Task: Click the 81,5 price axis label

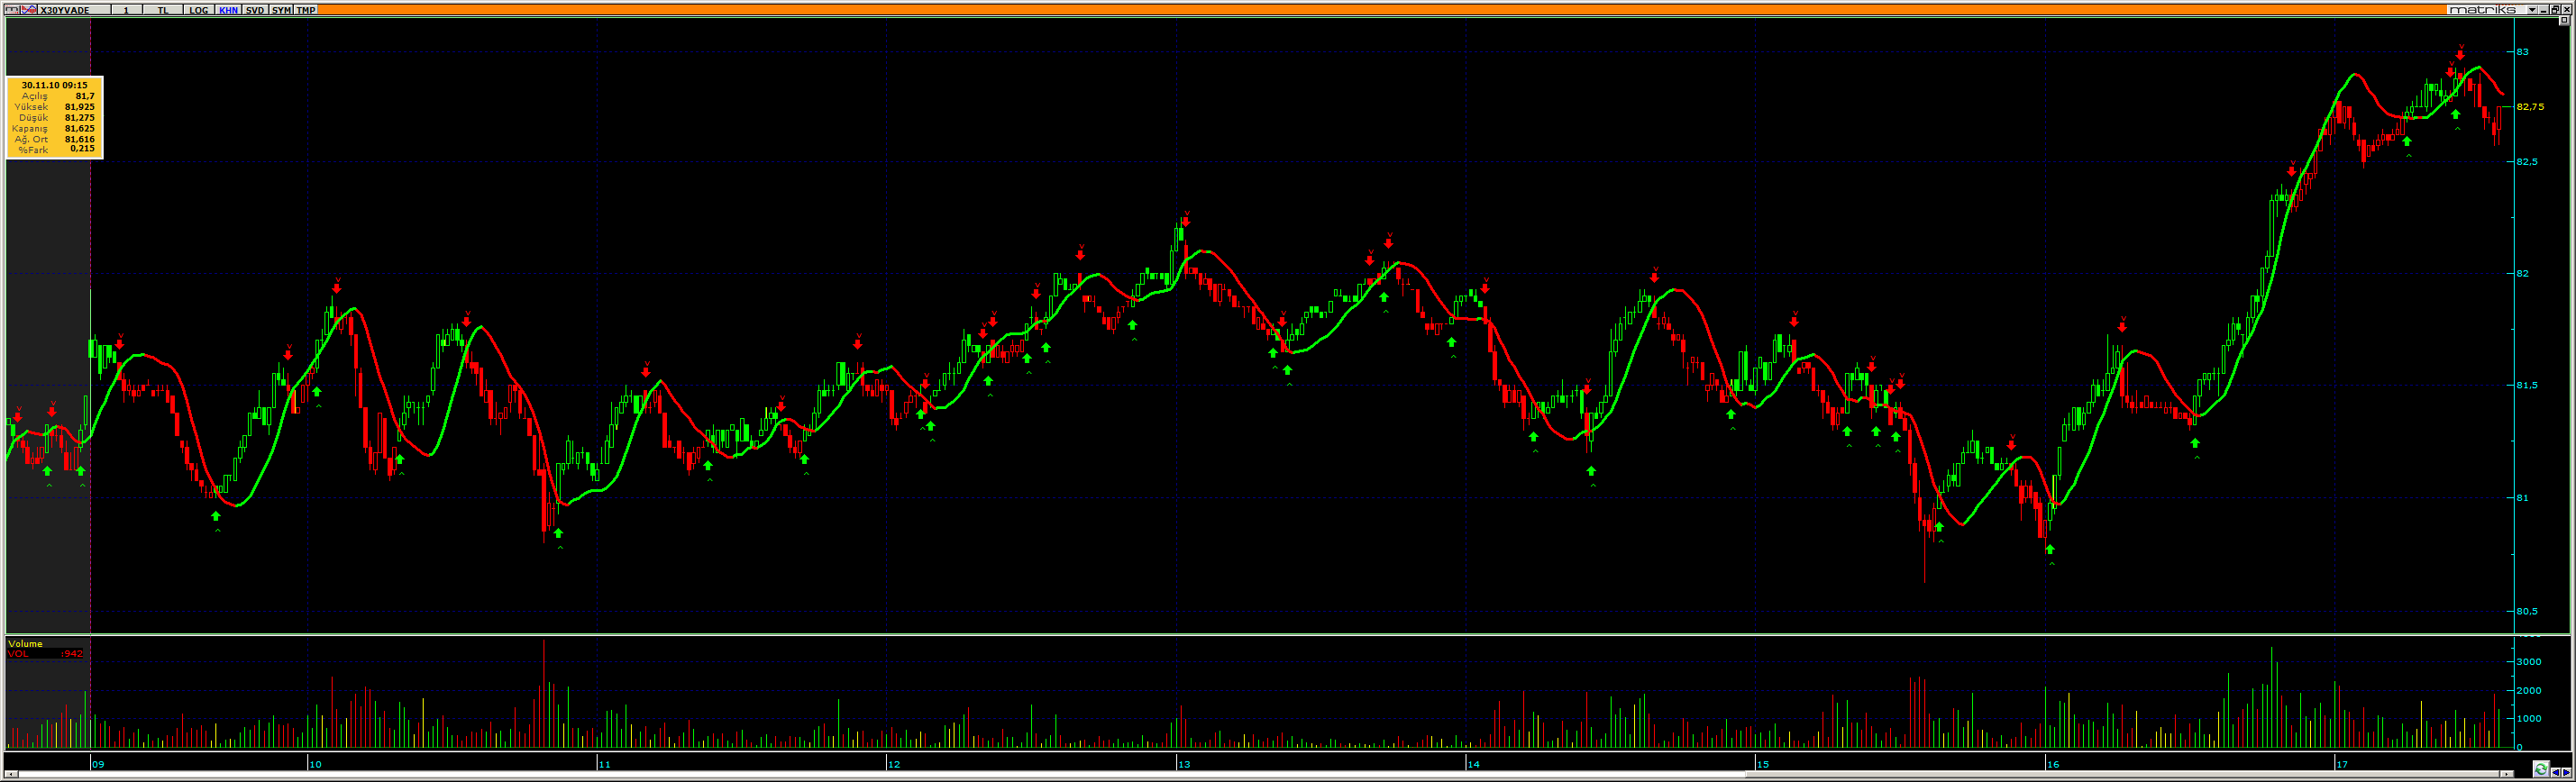Action: [2526, 385]
